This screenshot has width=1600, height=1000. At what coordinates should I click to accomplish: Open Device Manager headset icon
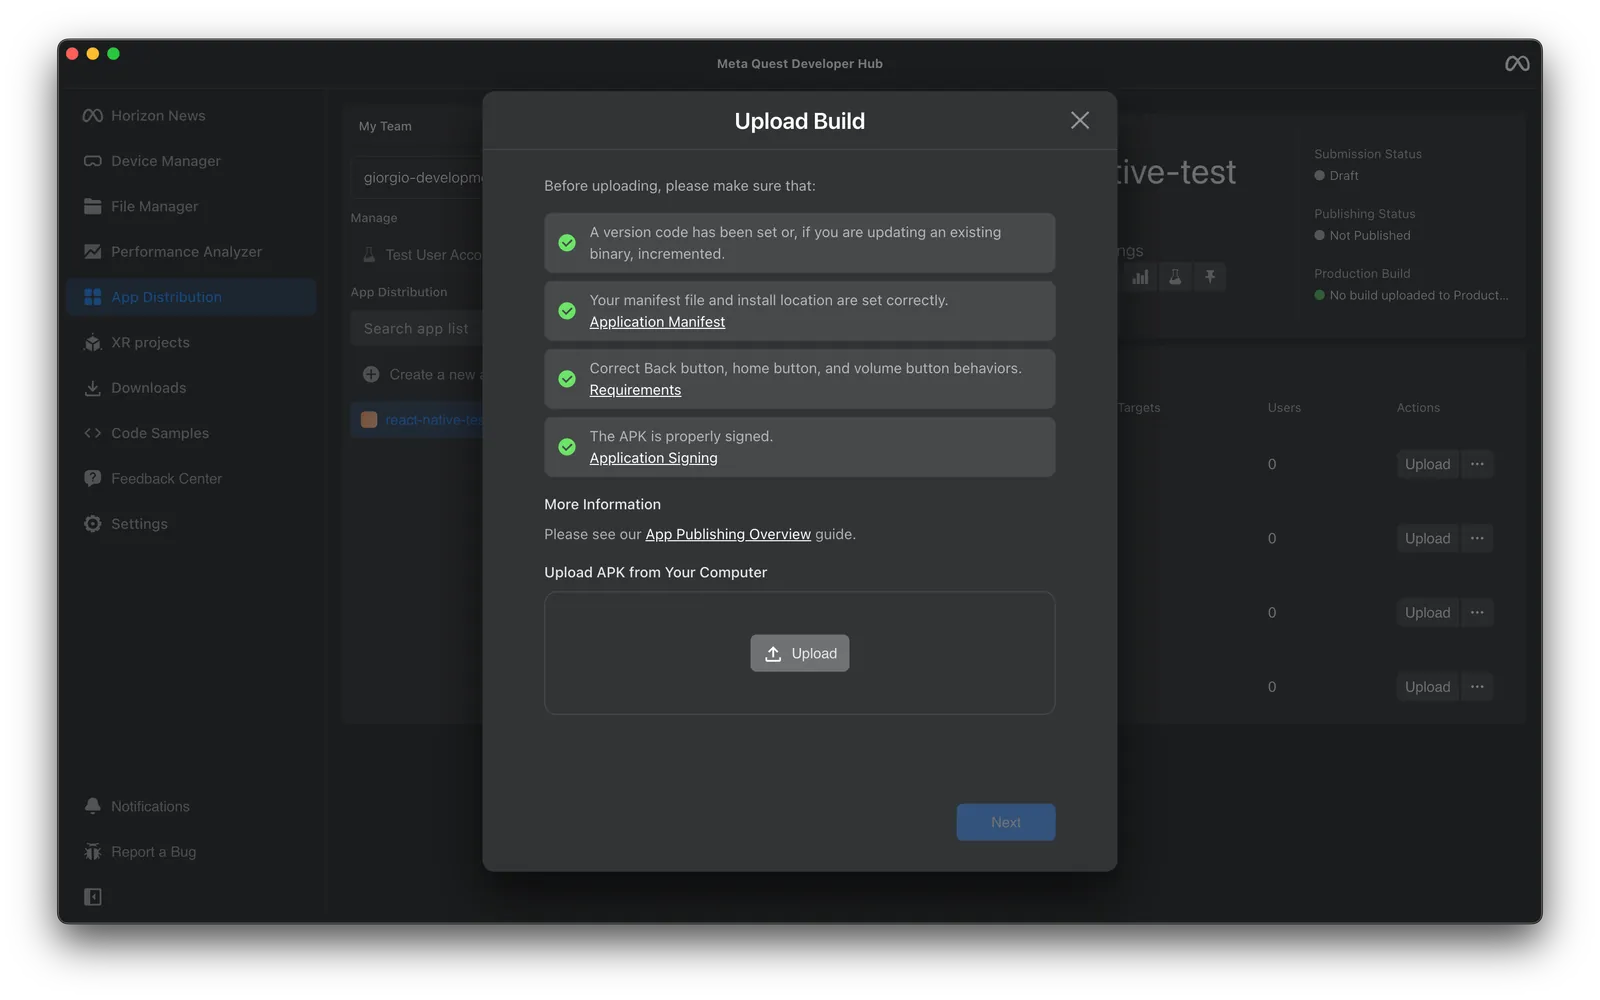pyautogui.click(x=93, y=161)
